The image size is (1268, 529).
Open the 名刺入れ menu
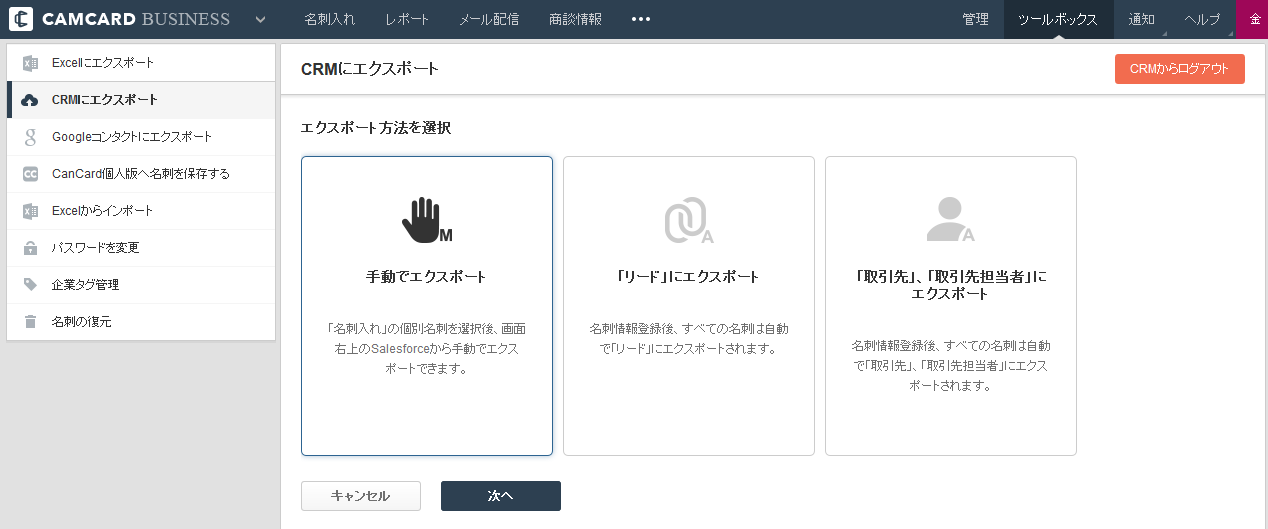[x=330, y=19]
